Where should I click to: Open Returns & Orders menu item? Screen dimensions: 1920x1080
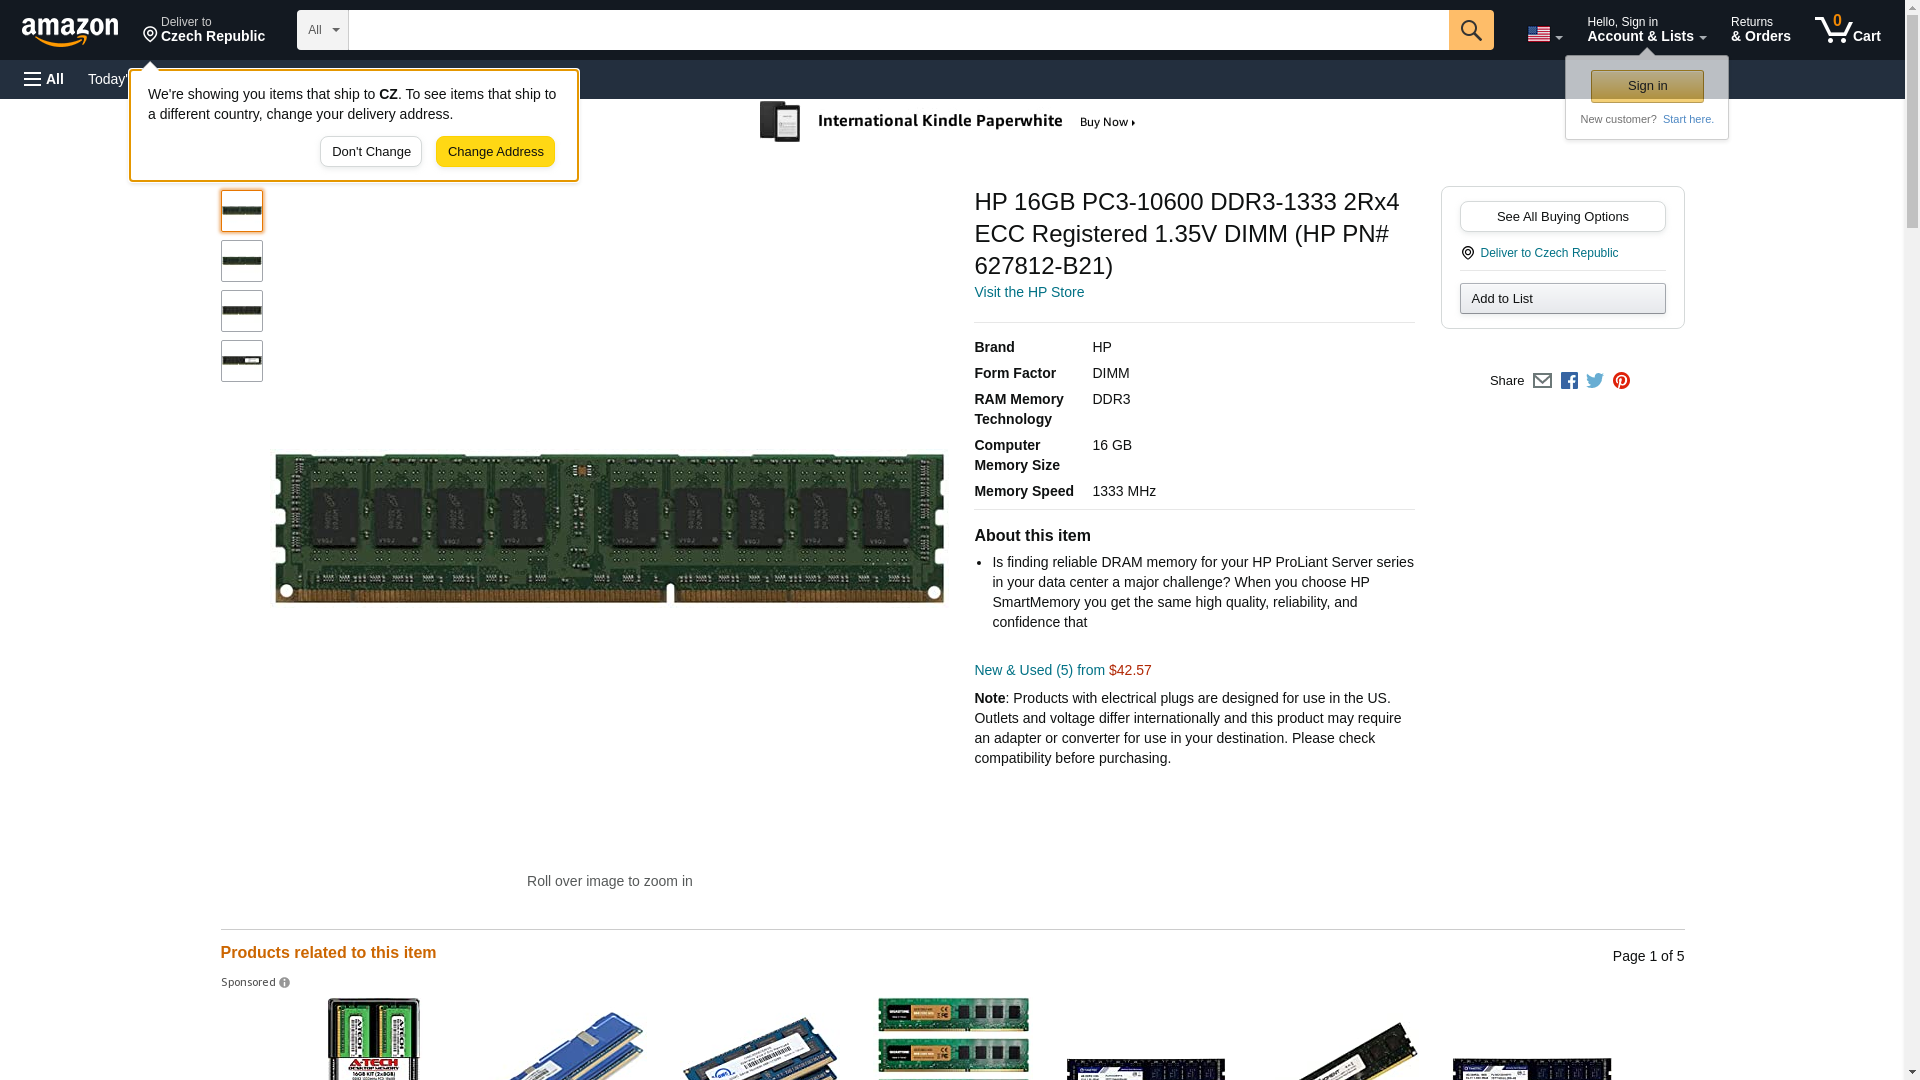pos(1760,30)
